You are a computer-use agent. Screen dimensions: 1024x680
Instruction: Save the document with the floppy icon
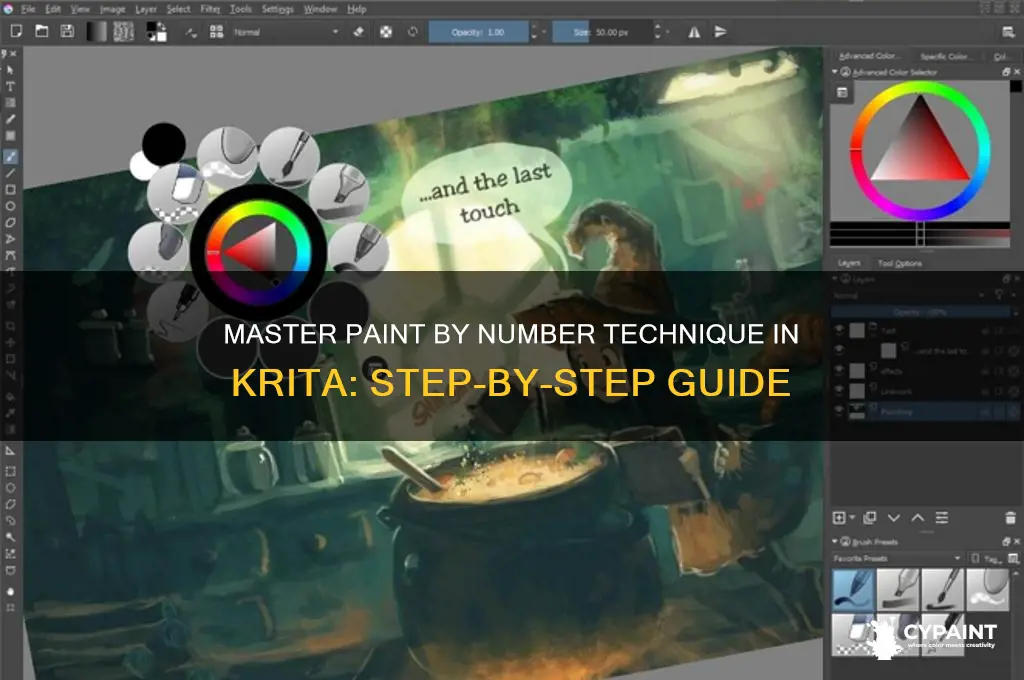[67, 31]
